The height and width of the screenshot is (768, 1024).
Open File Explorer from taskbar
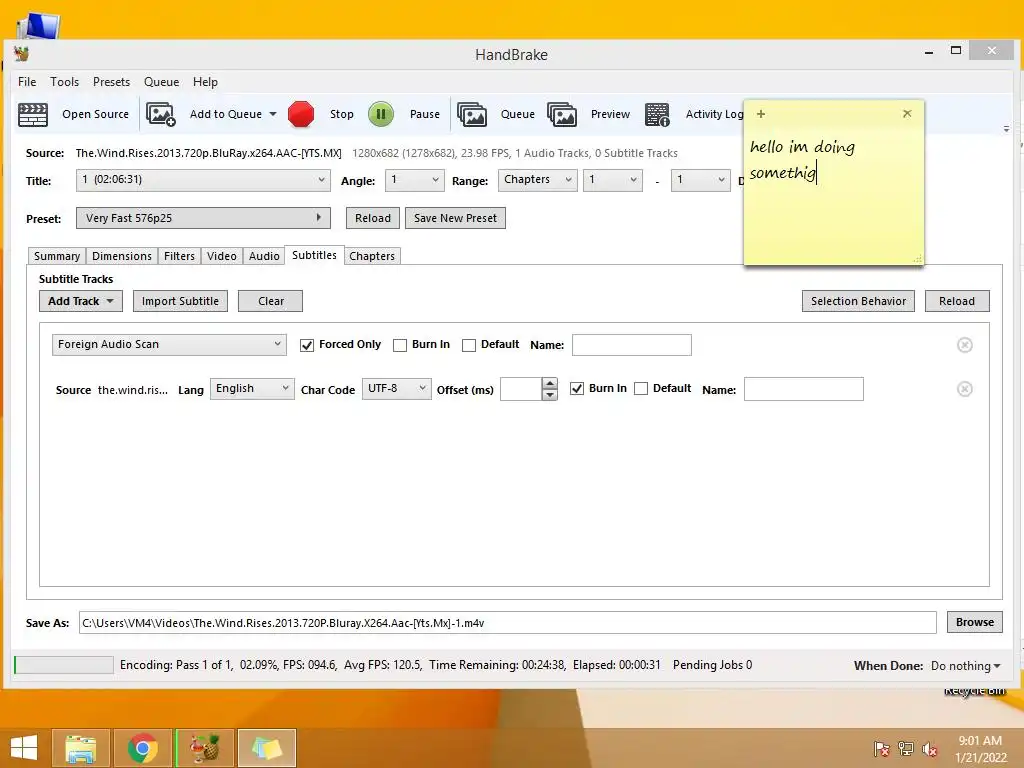[81, 748]
